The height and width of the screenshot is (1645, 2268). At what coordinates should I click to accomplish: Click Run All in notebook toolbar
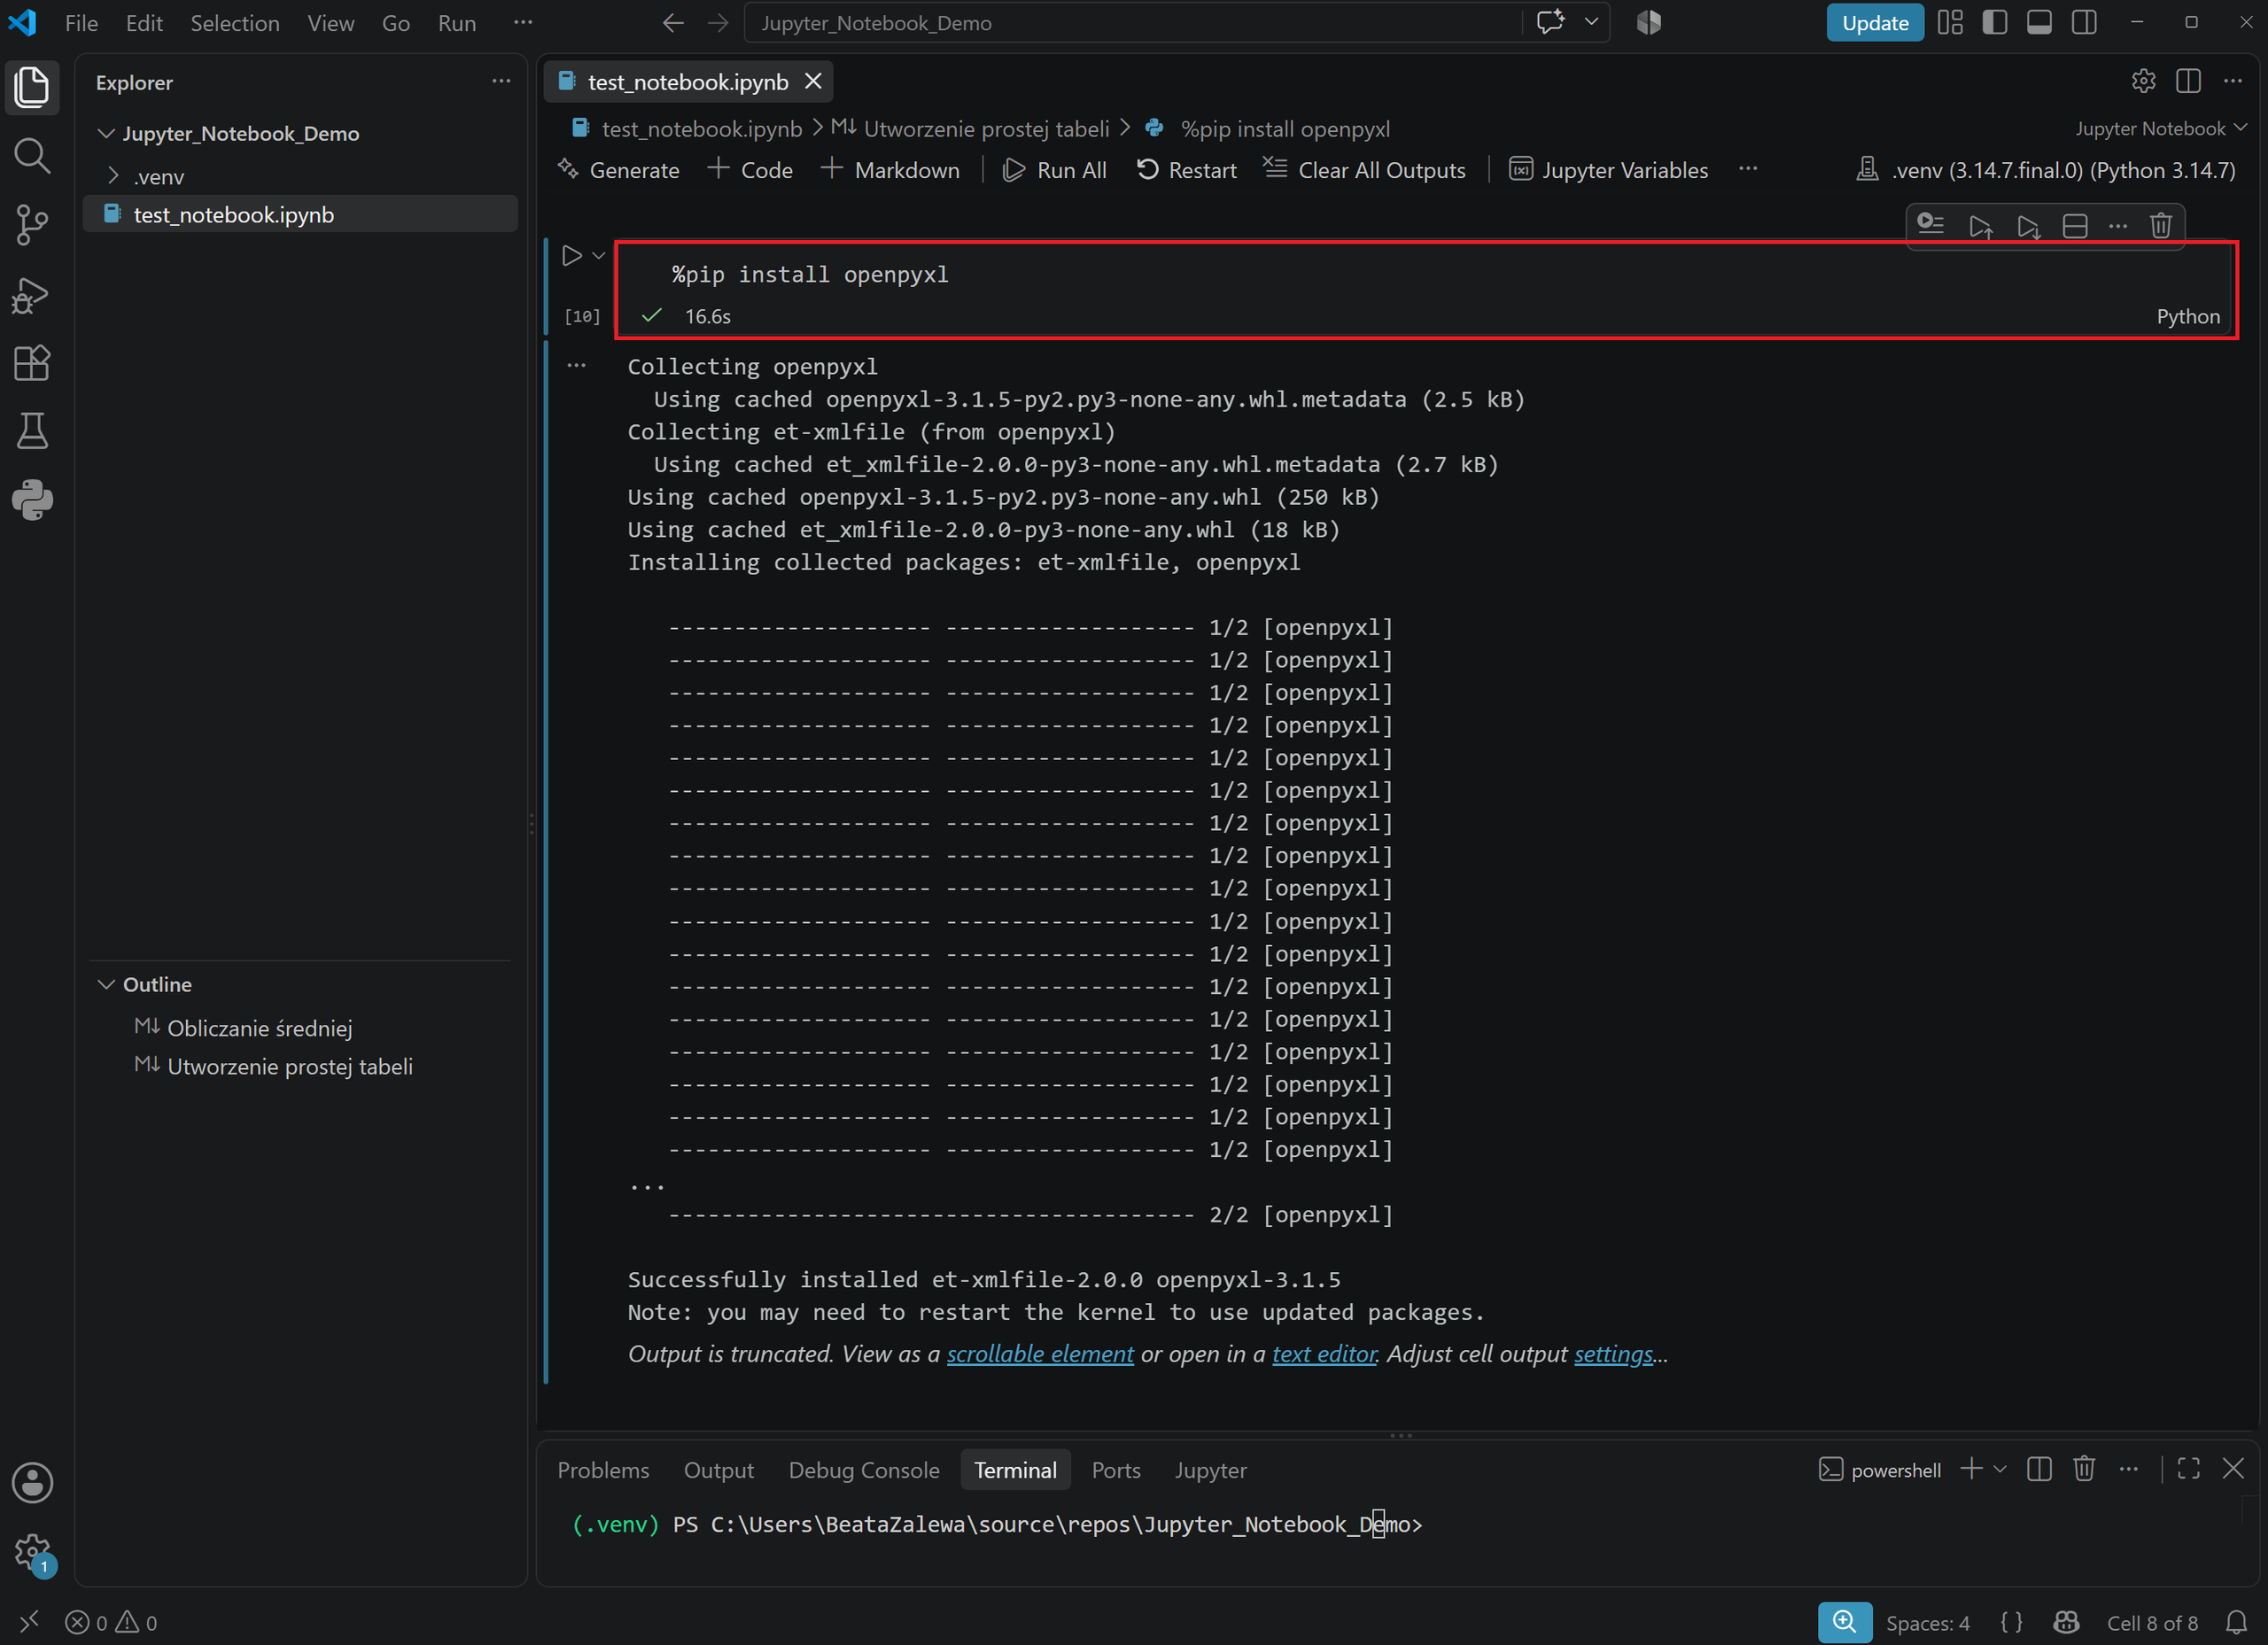[1054, 170]
